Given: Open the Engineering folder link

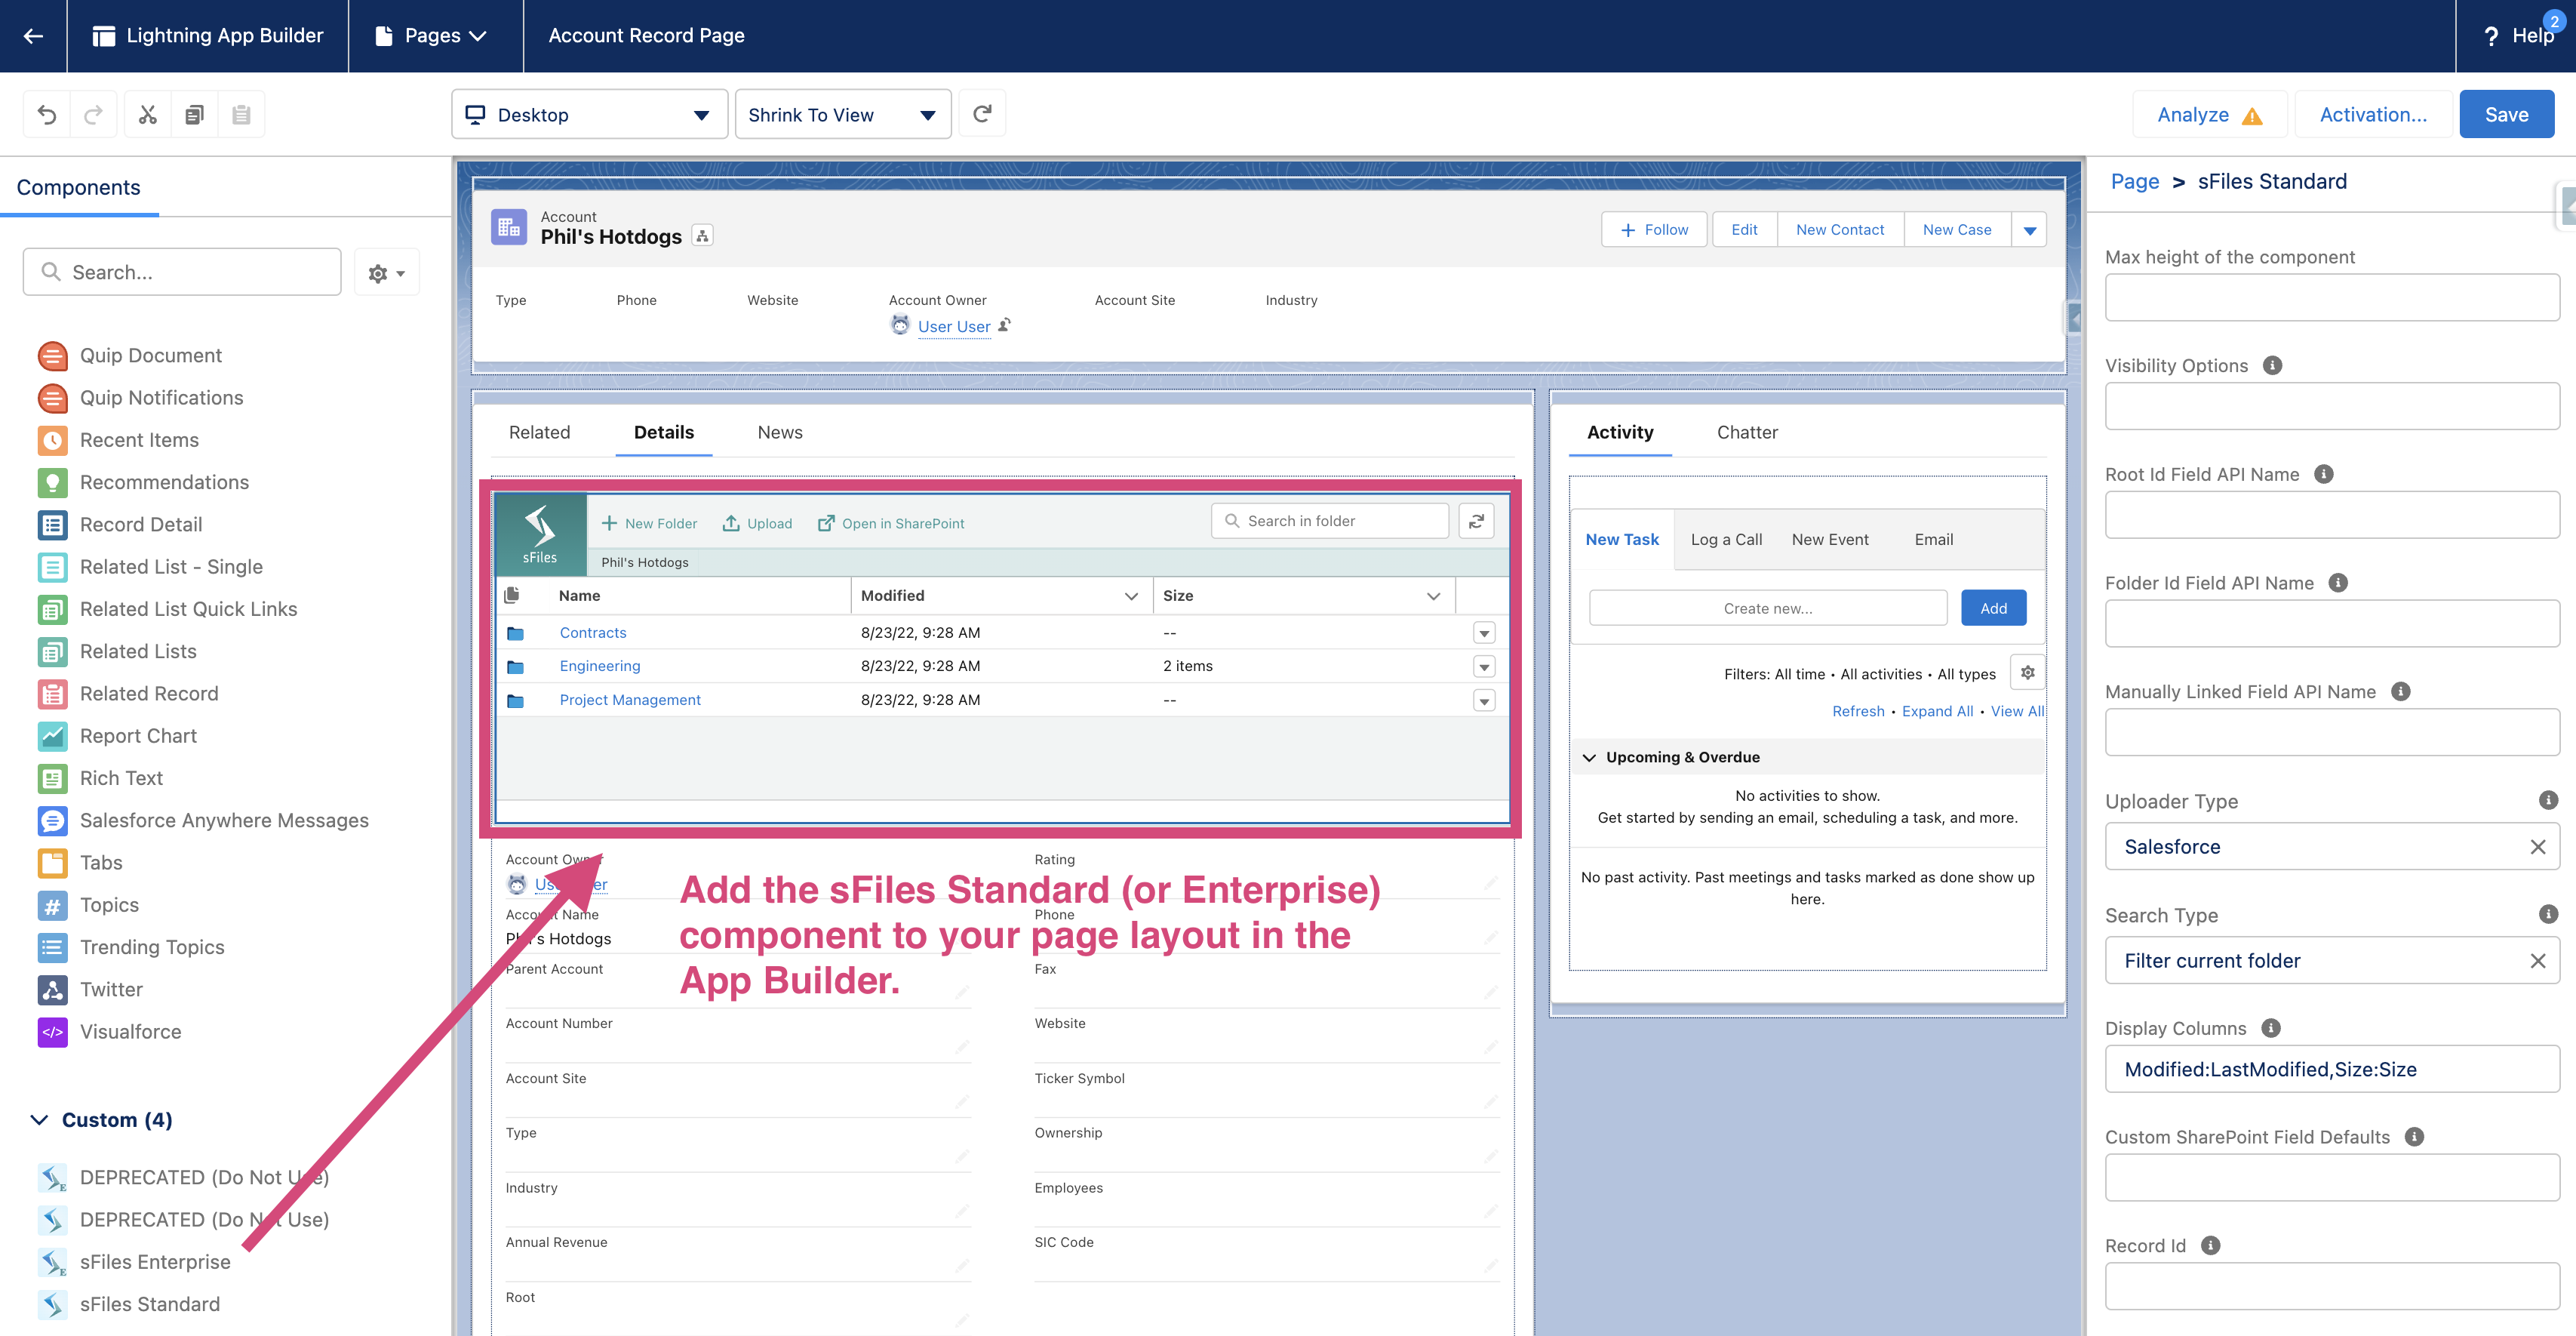Looking at the screenshot, I should tap(600, 666).
